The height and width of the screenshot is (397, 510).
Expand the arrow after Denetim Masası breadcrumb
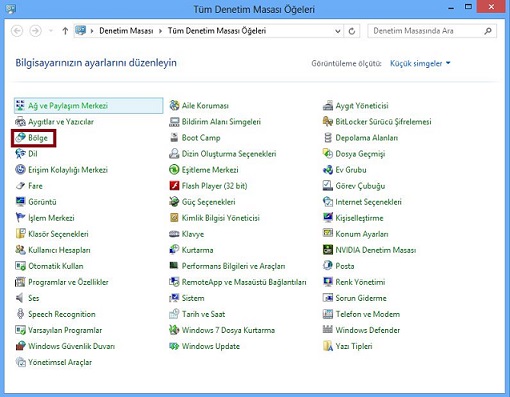tap(160, 31)
